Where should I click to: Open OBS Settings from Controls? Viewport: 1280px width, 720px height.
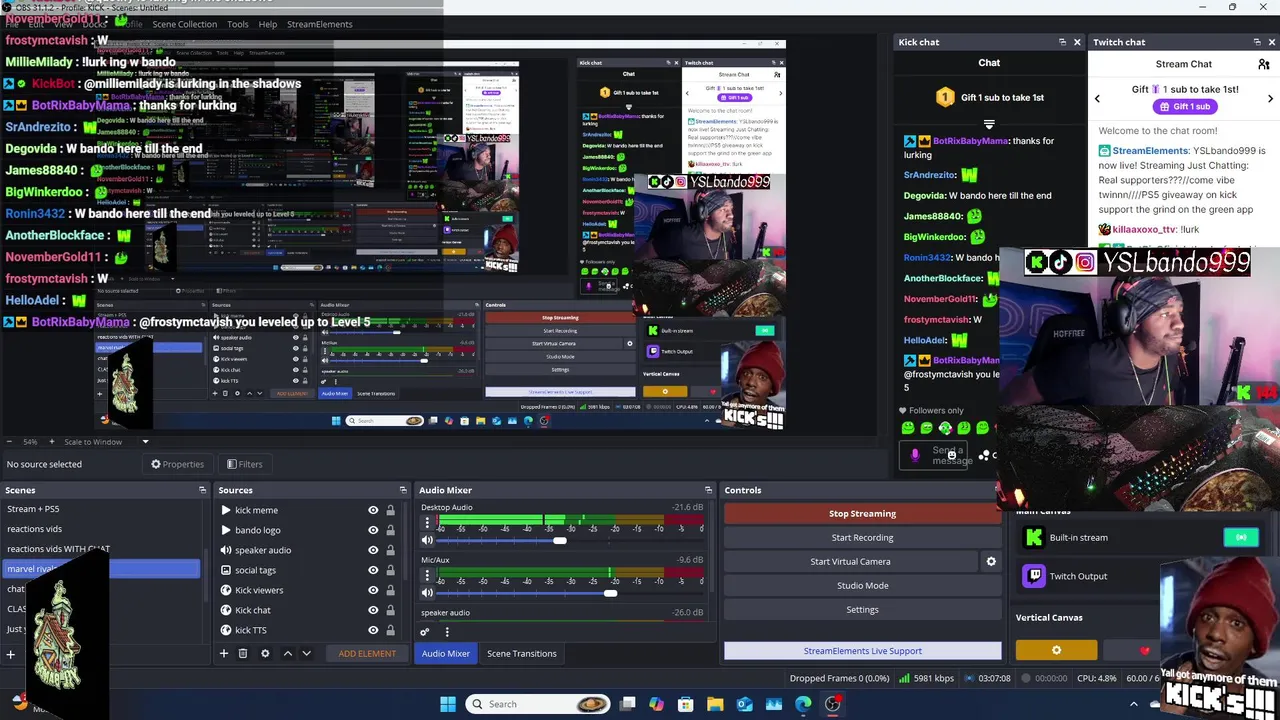click(862, 610)
